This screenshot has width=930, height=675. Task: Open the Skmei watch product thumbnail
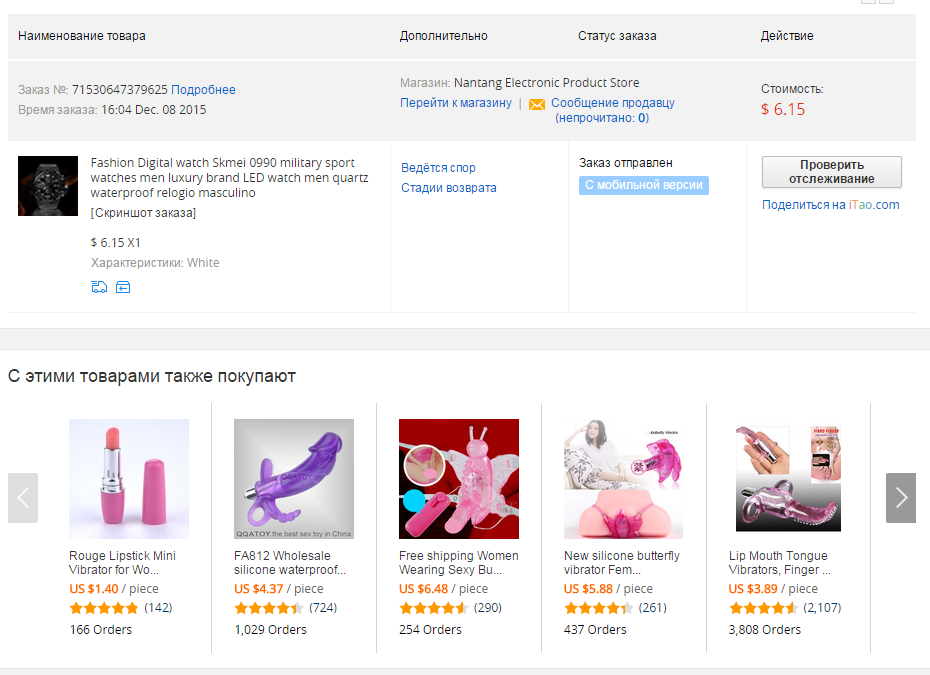coord(48,186)
